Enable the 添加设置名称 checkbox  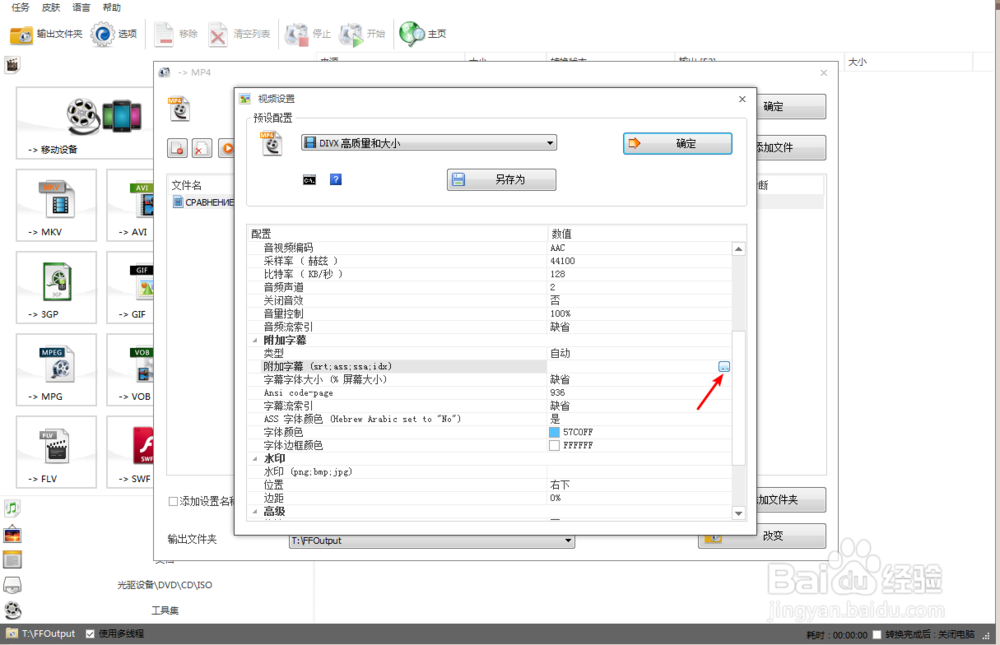pyautogui.click(x=174, y=500)
